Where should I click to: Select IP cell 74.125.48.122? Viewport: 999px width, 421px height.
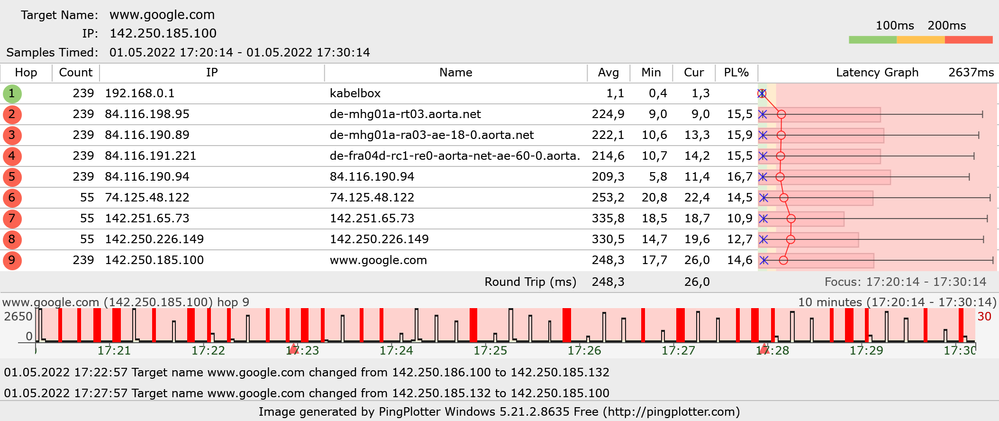point(147,197)
